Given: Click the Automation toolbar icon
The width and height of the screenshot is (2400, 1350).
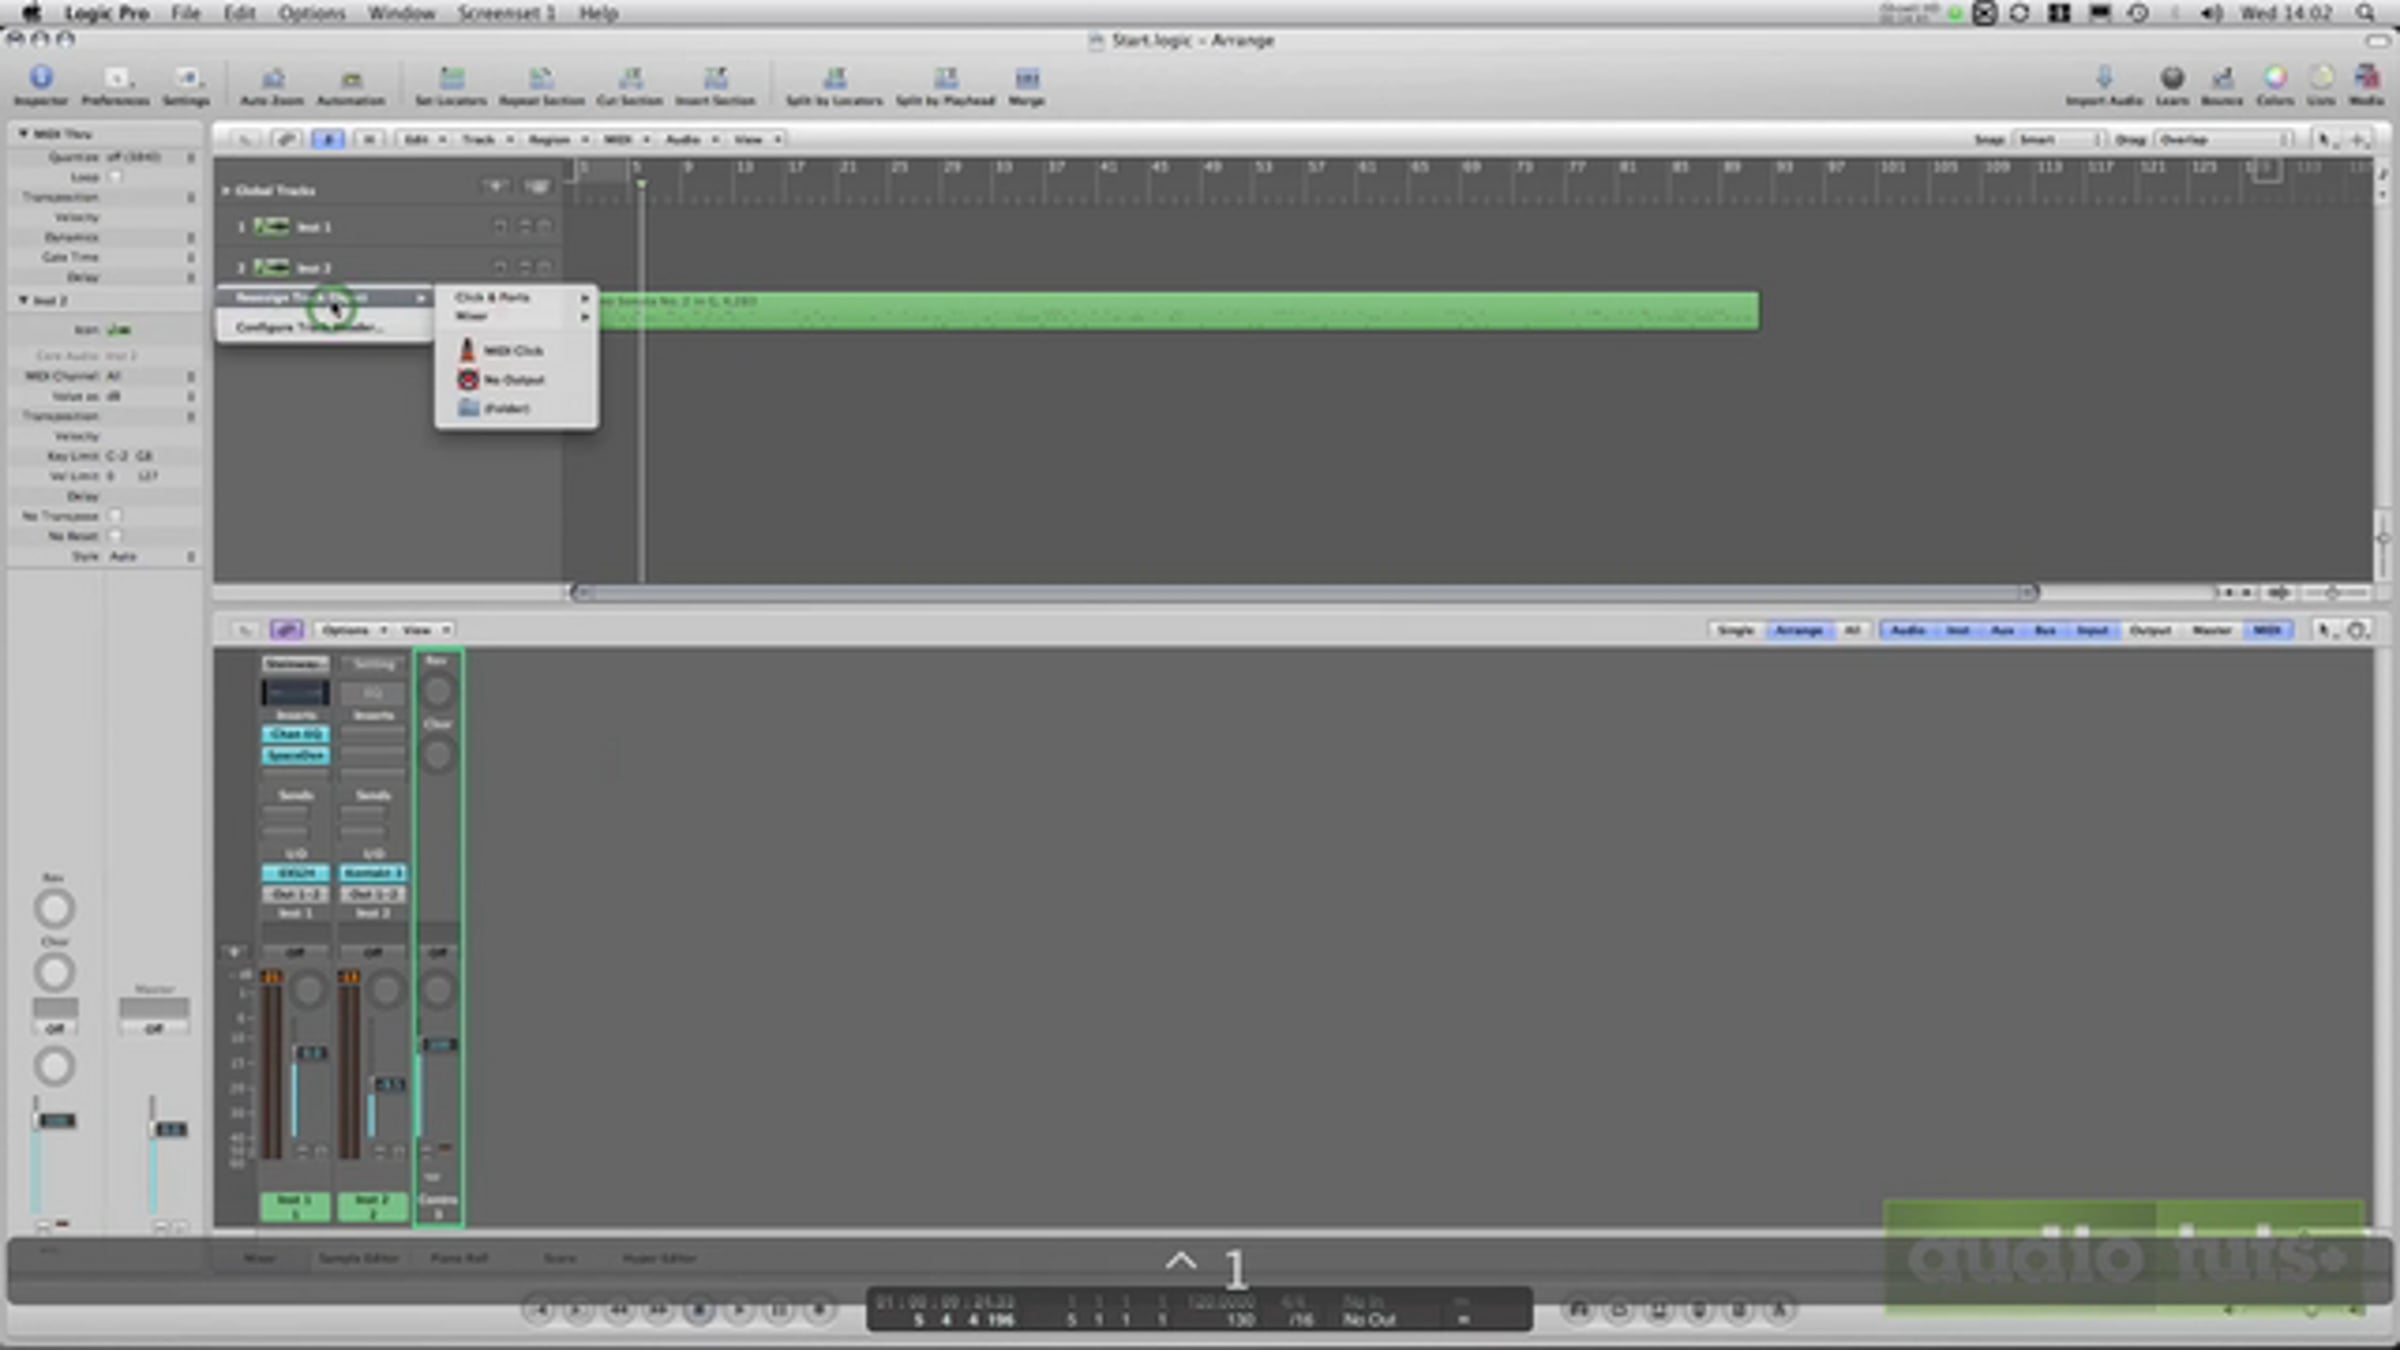Looking at the screenshot, I should coord(351,85).
